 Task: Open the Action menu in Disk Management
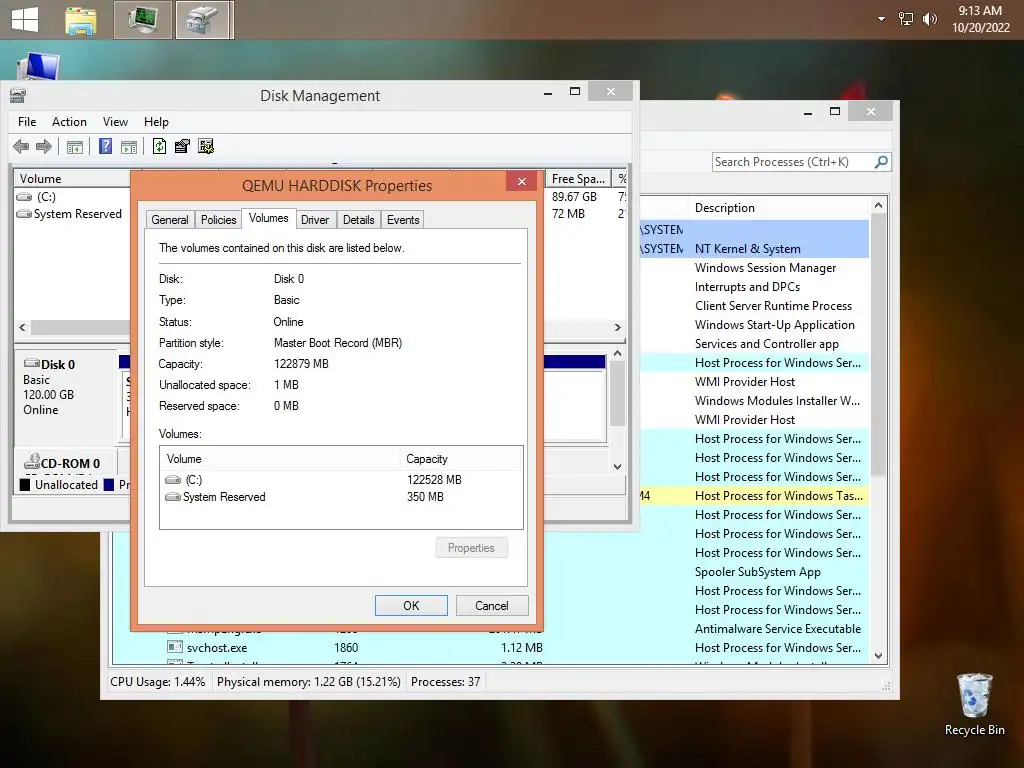pos(69,121)
